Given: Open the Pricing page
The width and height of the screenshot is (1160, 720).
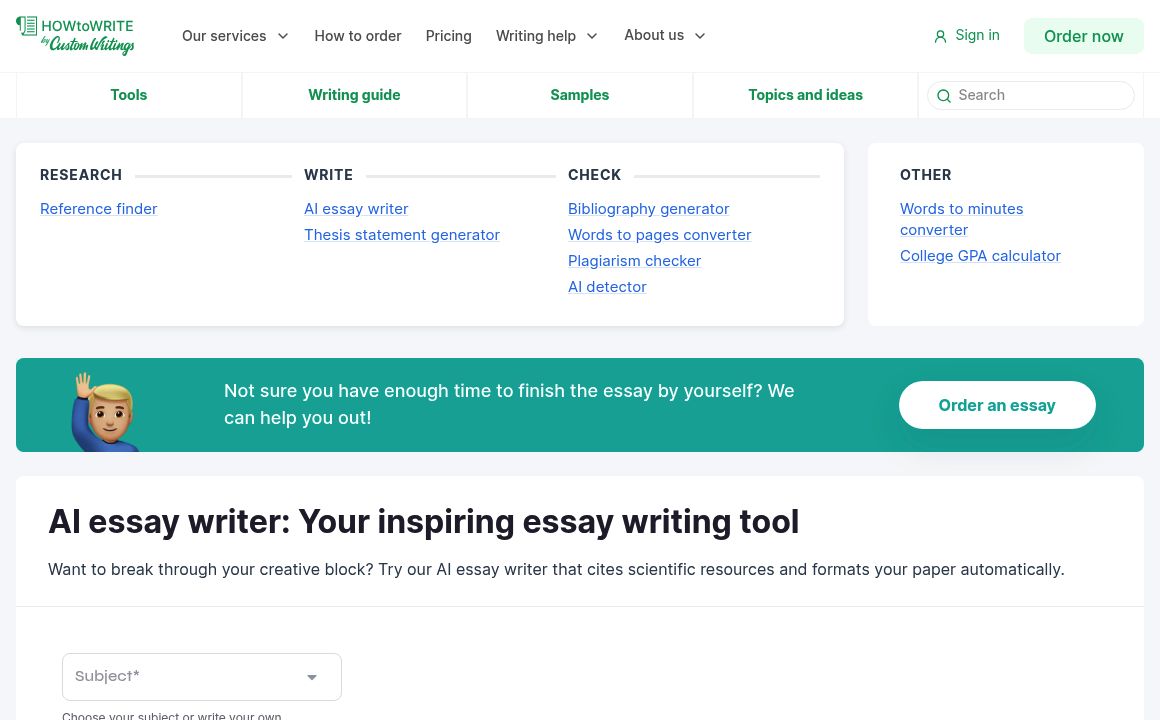Looking at the screenshot, I should point(448,36).
